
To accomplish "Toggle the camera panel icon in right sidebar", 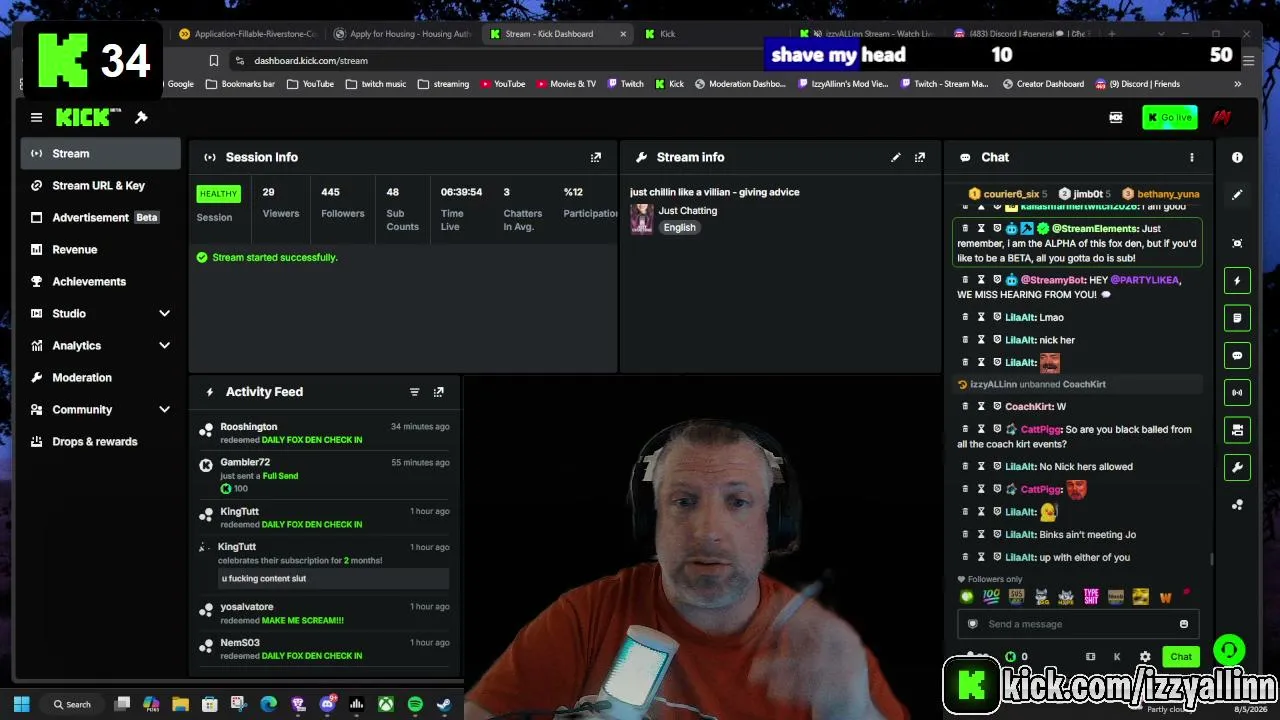I will [x=1237, y=430].
